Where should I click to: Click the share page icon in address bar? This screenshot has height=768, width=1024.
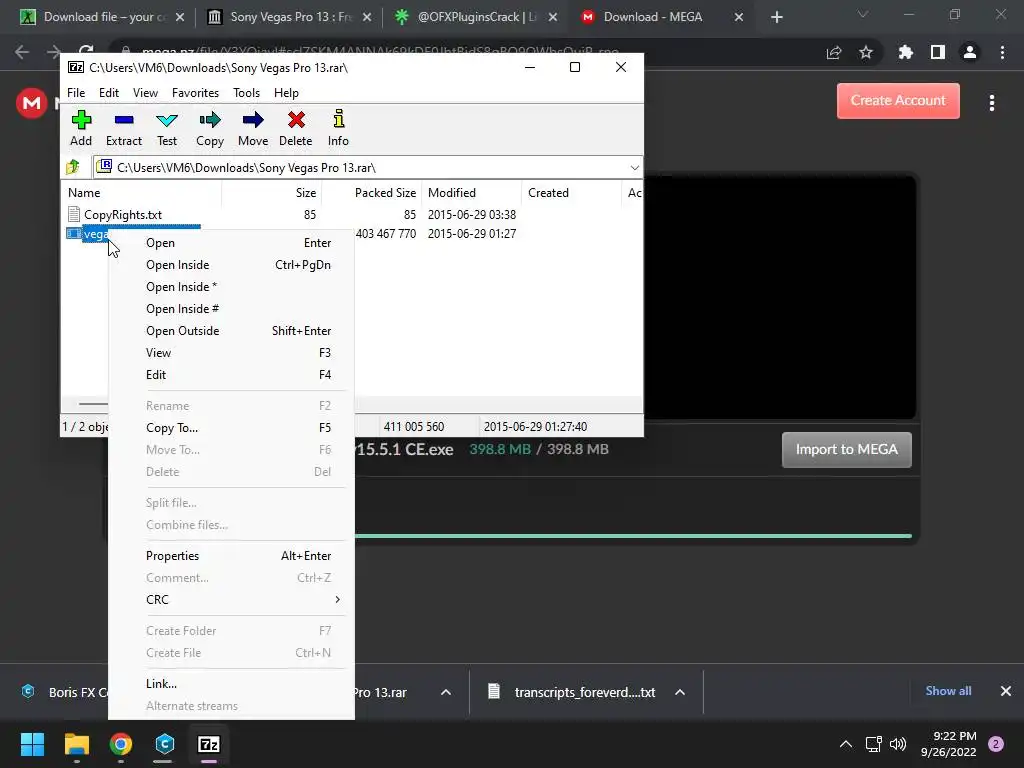[x=834, y=52]
